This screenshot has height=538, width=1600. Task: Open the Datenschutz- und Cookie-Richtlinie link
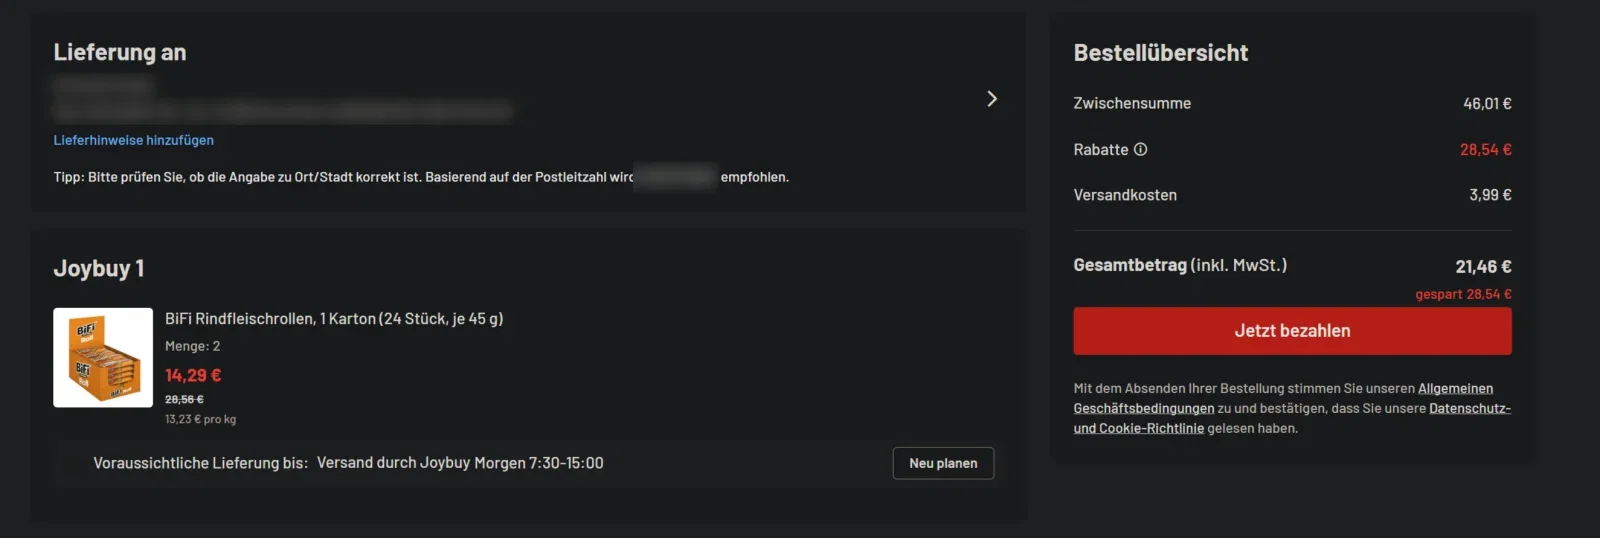click(1292, 418)
